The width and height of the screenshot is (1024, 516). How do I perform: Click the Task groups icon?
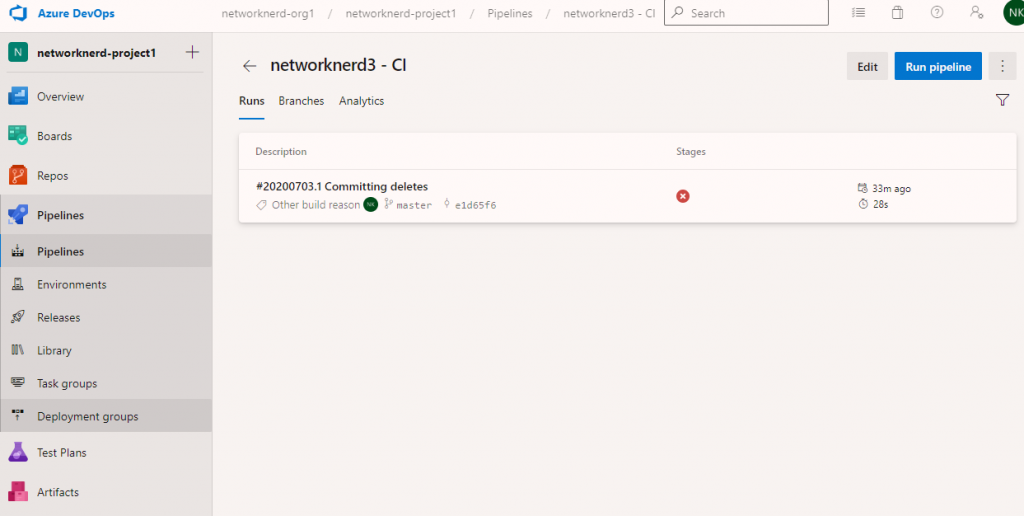[x=18, y=383]
